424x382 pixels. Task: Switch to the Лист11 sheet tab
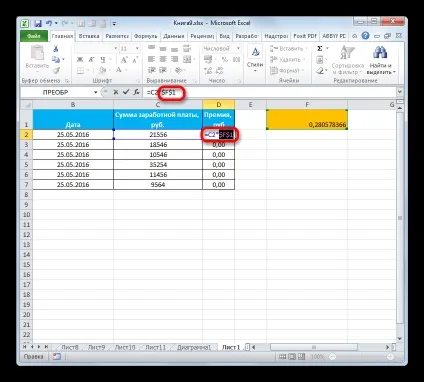click(x=155, y=347)
